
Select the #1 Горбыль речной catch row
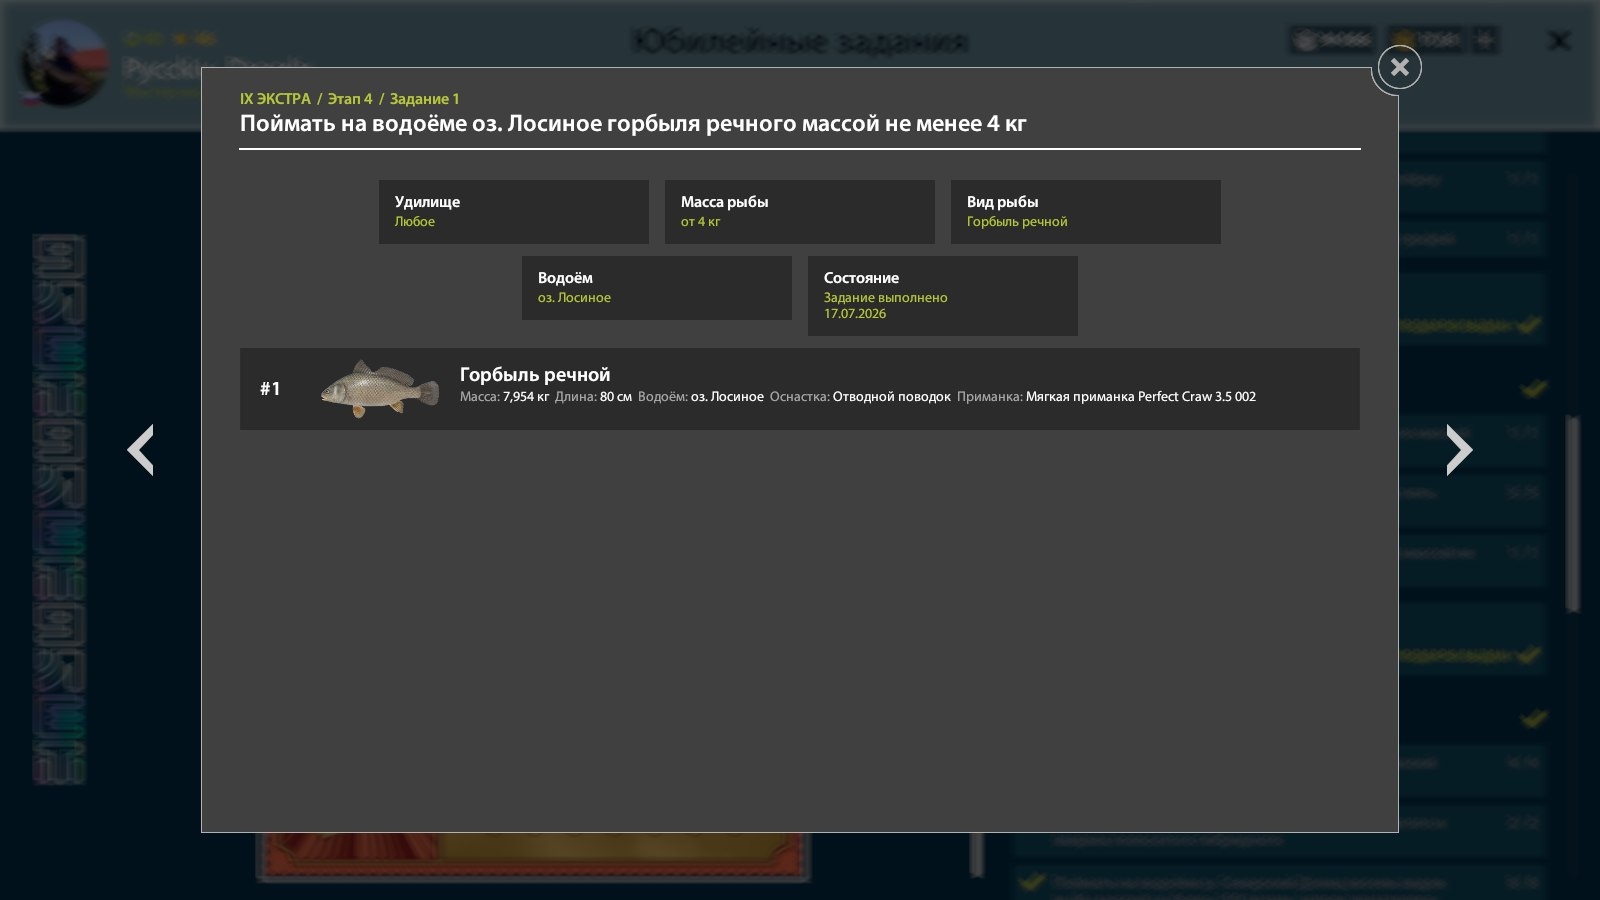(x=800, y=389)
